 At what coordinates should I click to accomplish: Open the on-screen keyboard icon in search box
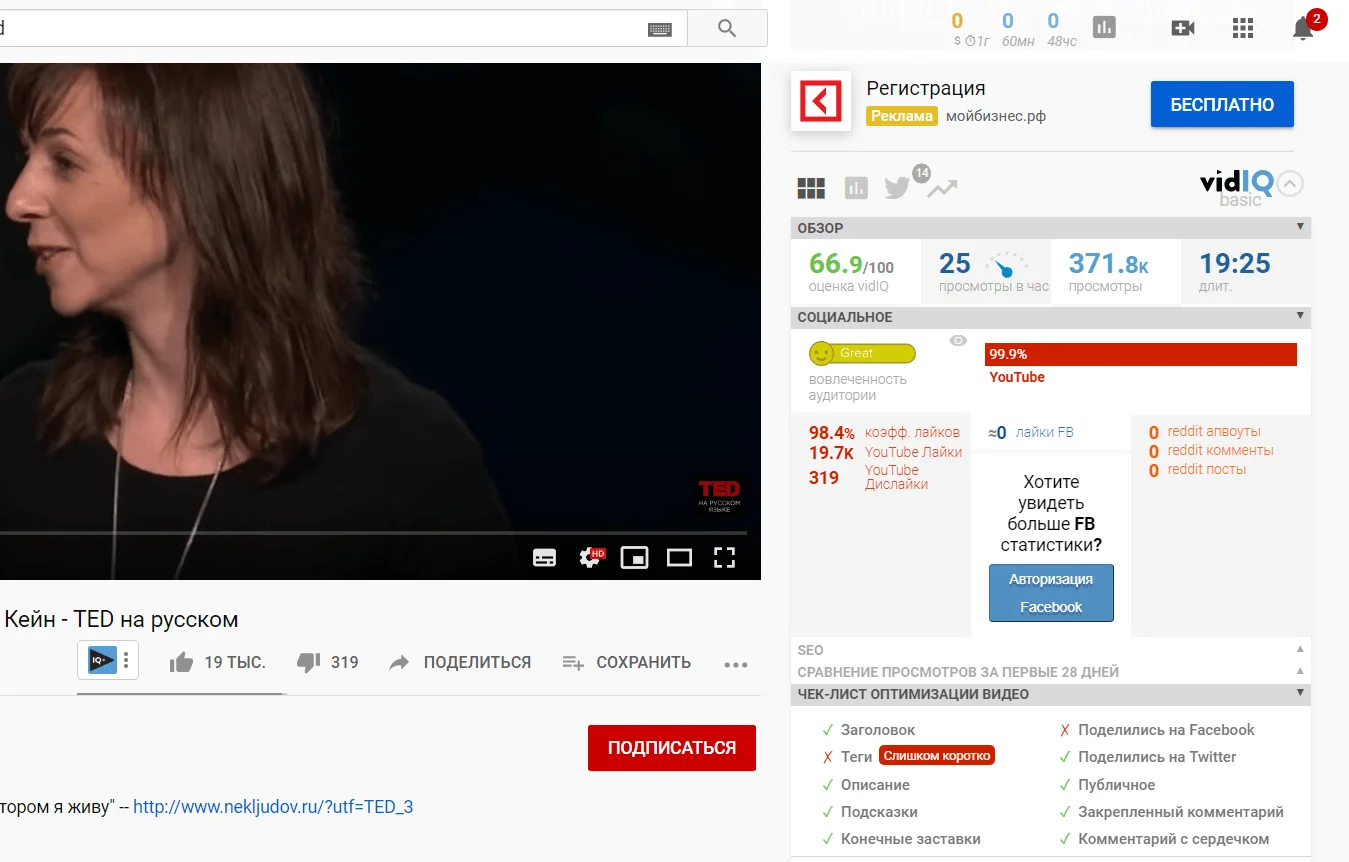pos(660,29)
